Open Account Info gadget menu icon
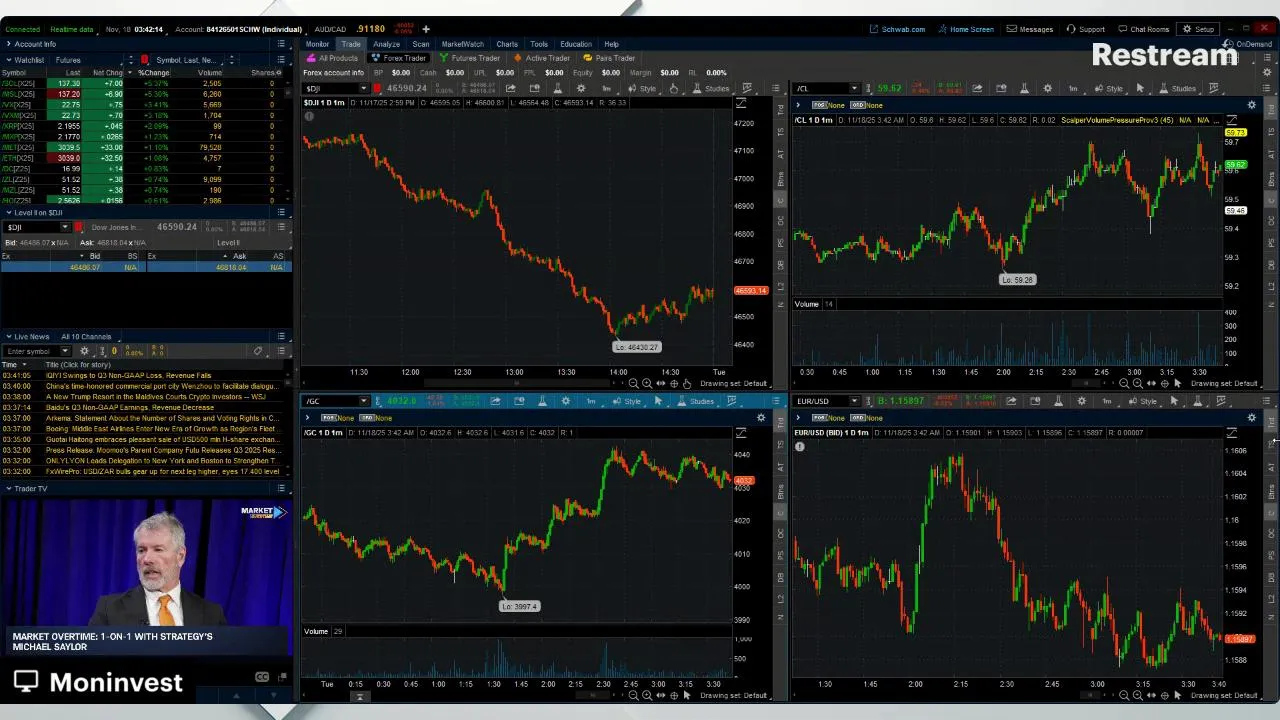 (x=281, y=44)
